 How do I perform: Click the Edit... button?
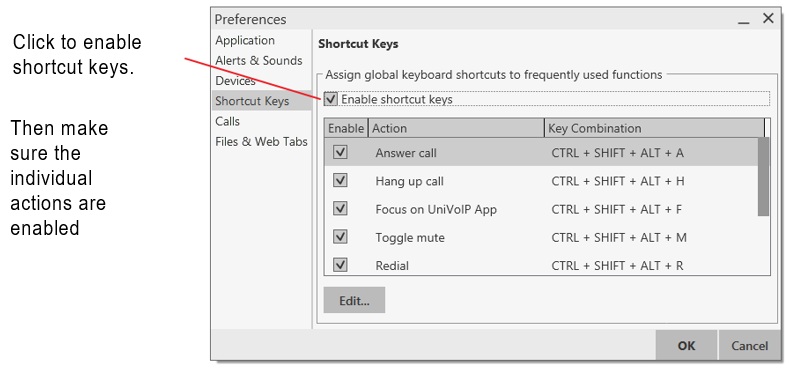tap(354, 301)
